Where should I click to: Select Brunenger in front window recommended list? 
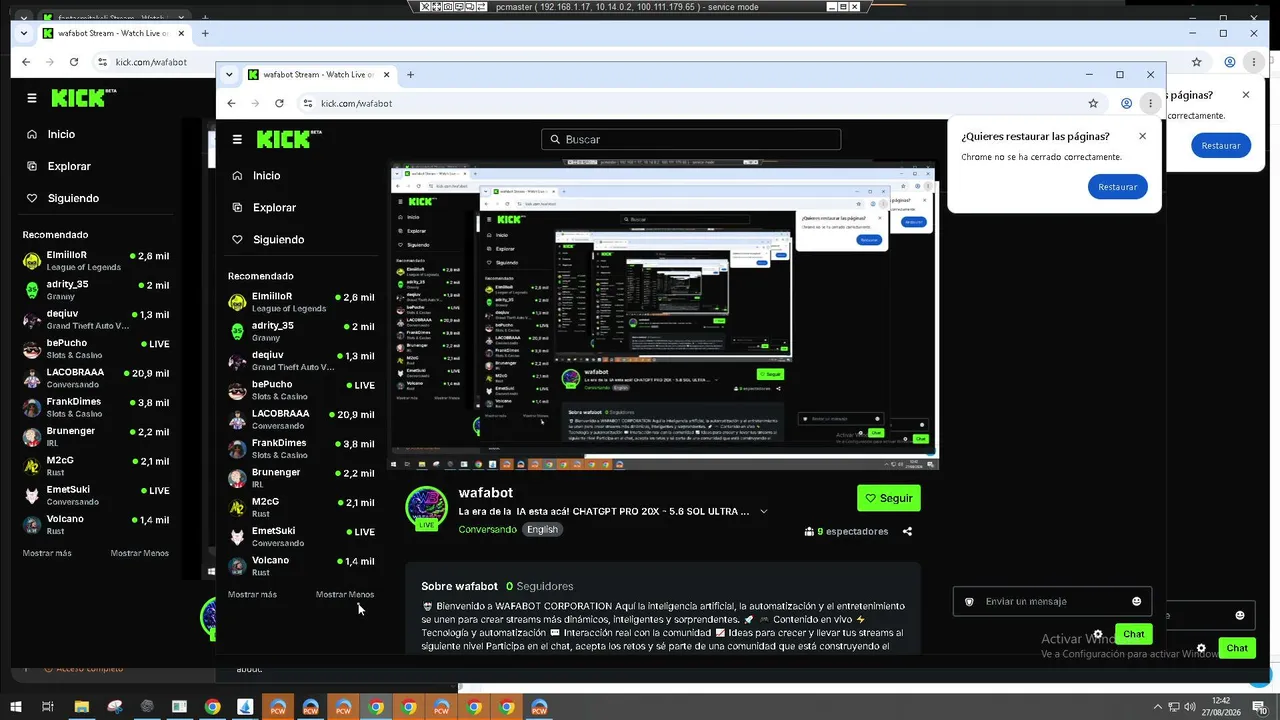[301, 478]
